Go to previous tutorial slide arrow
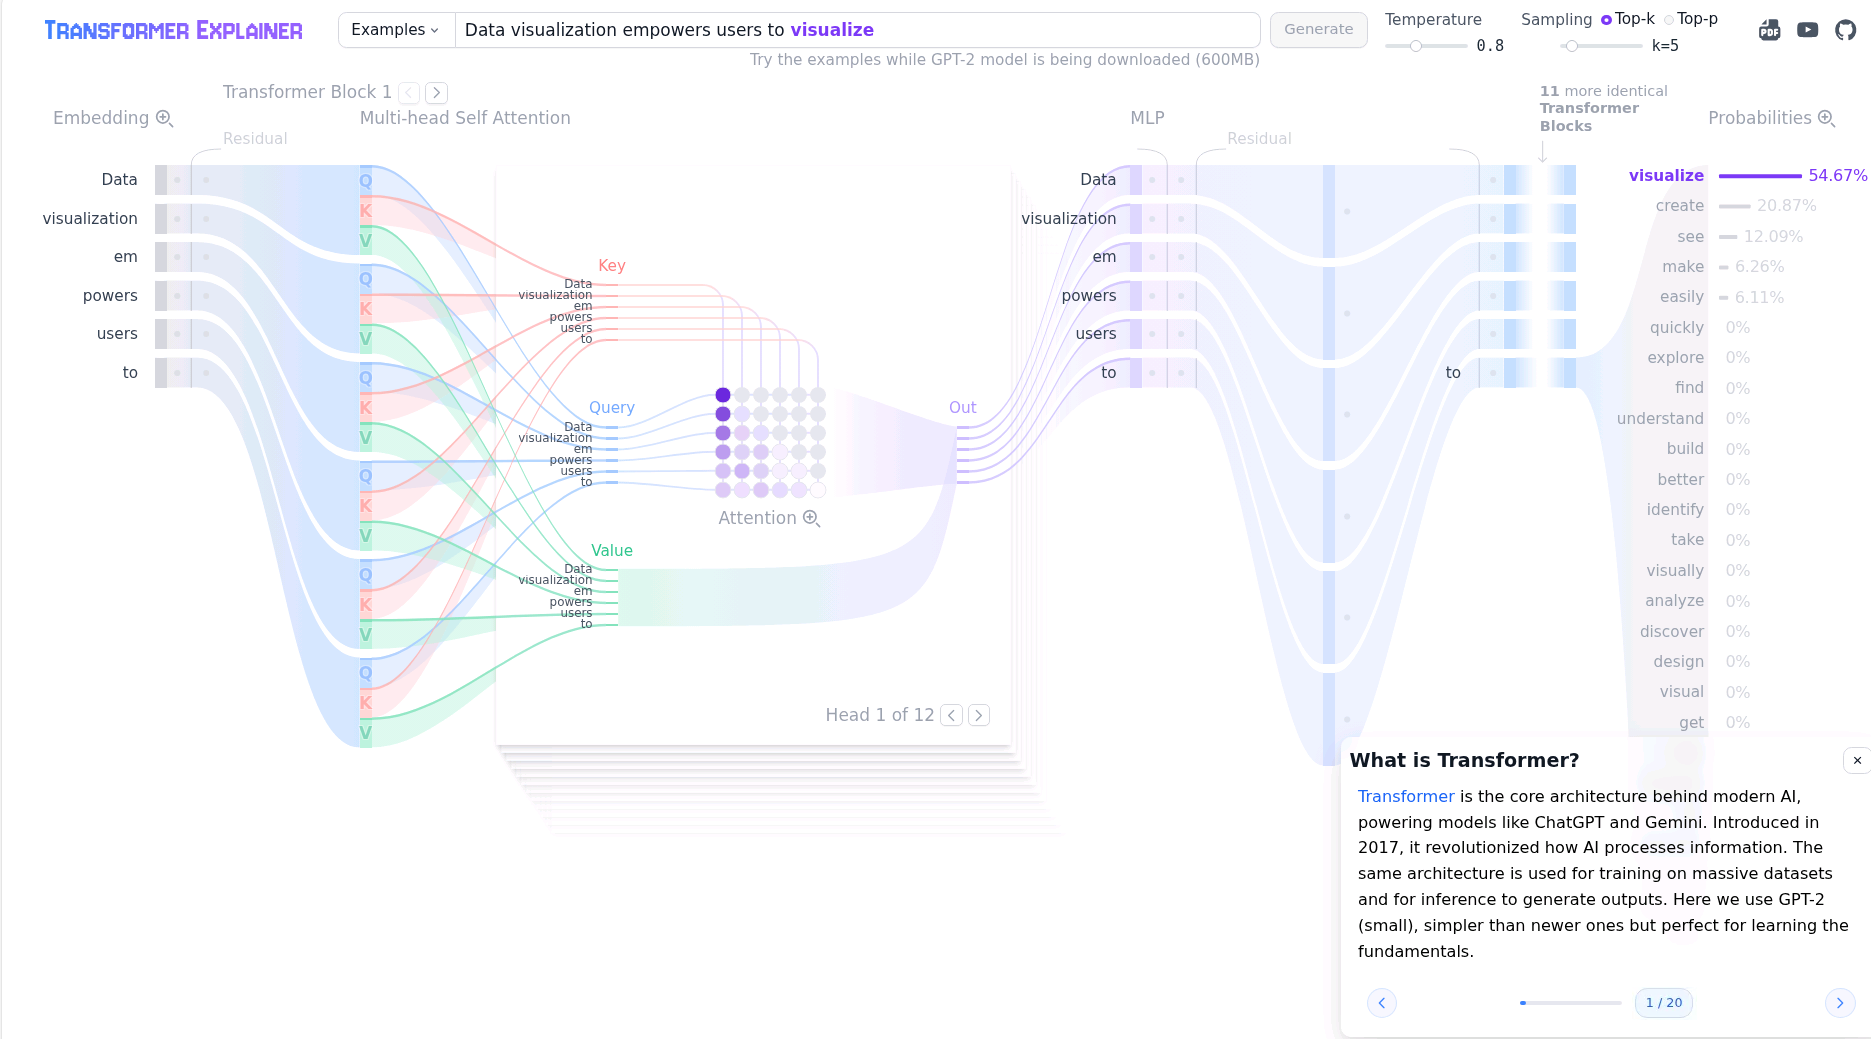 pyautogui.click(x=1382, y=1003)
